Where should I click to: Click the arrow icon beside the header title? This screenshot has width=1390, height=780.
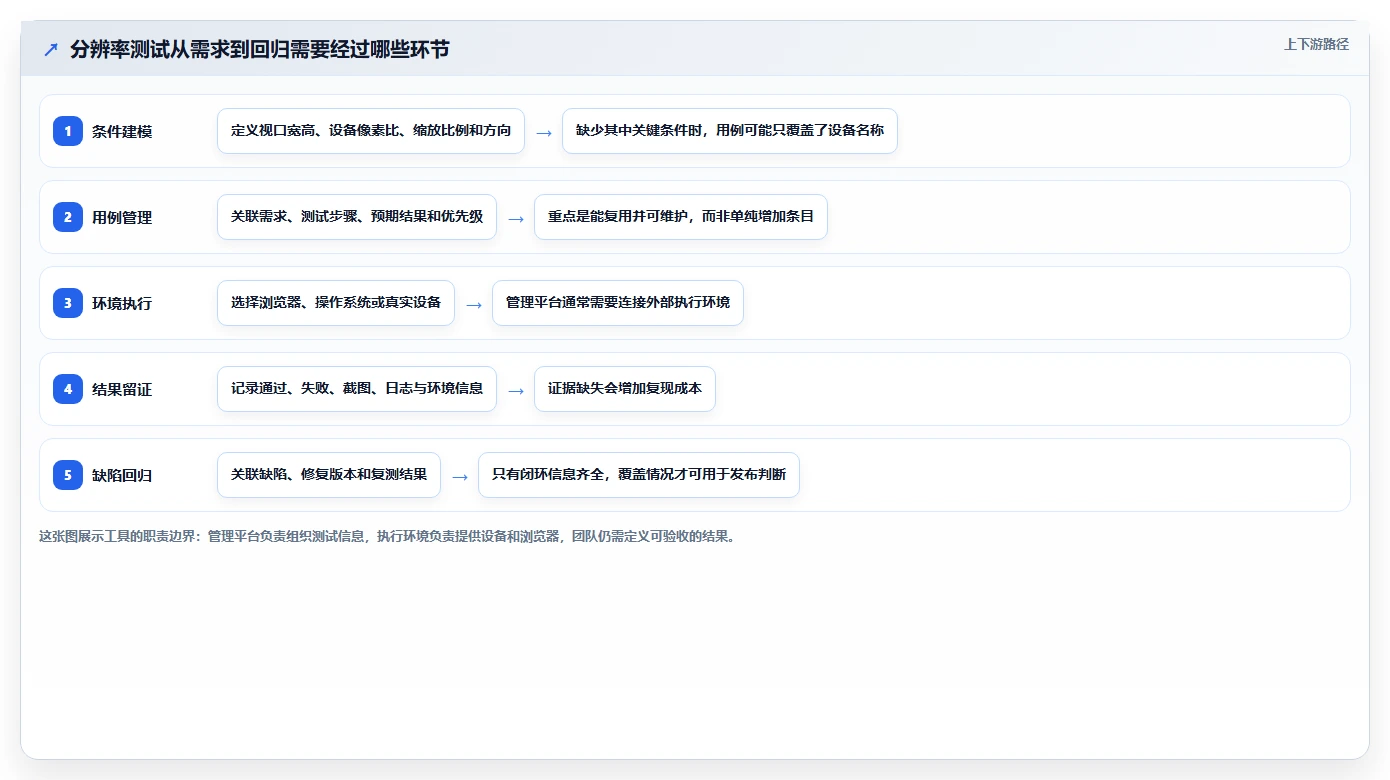click(51, 49)
